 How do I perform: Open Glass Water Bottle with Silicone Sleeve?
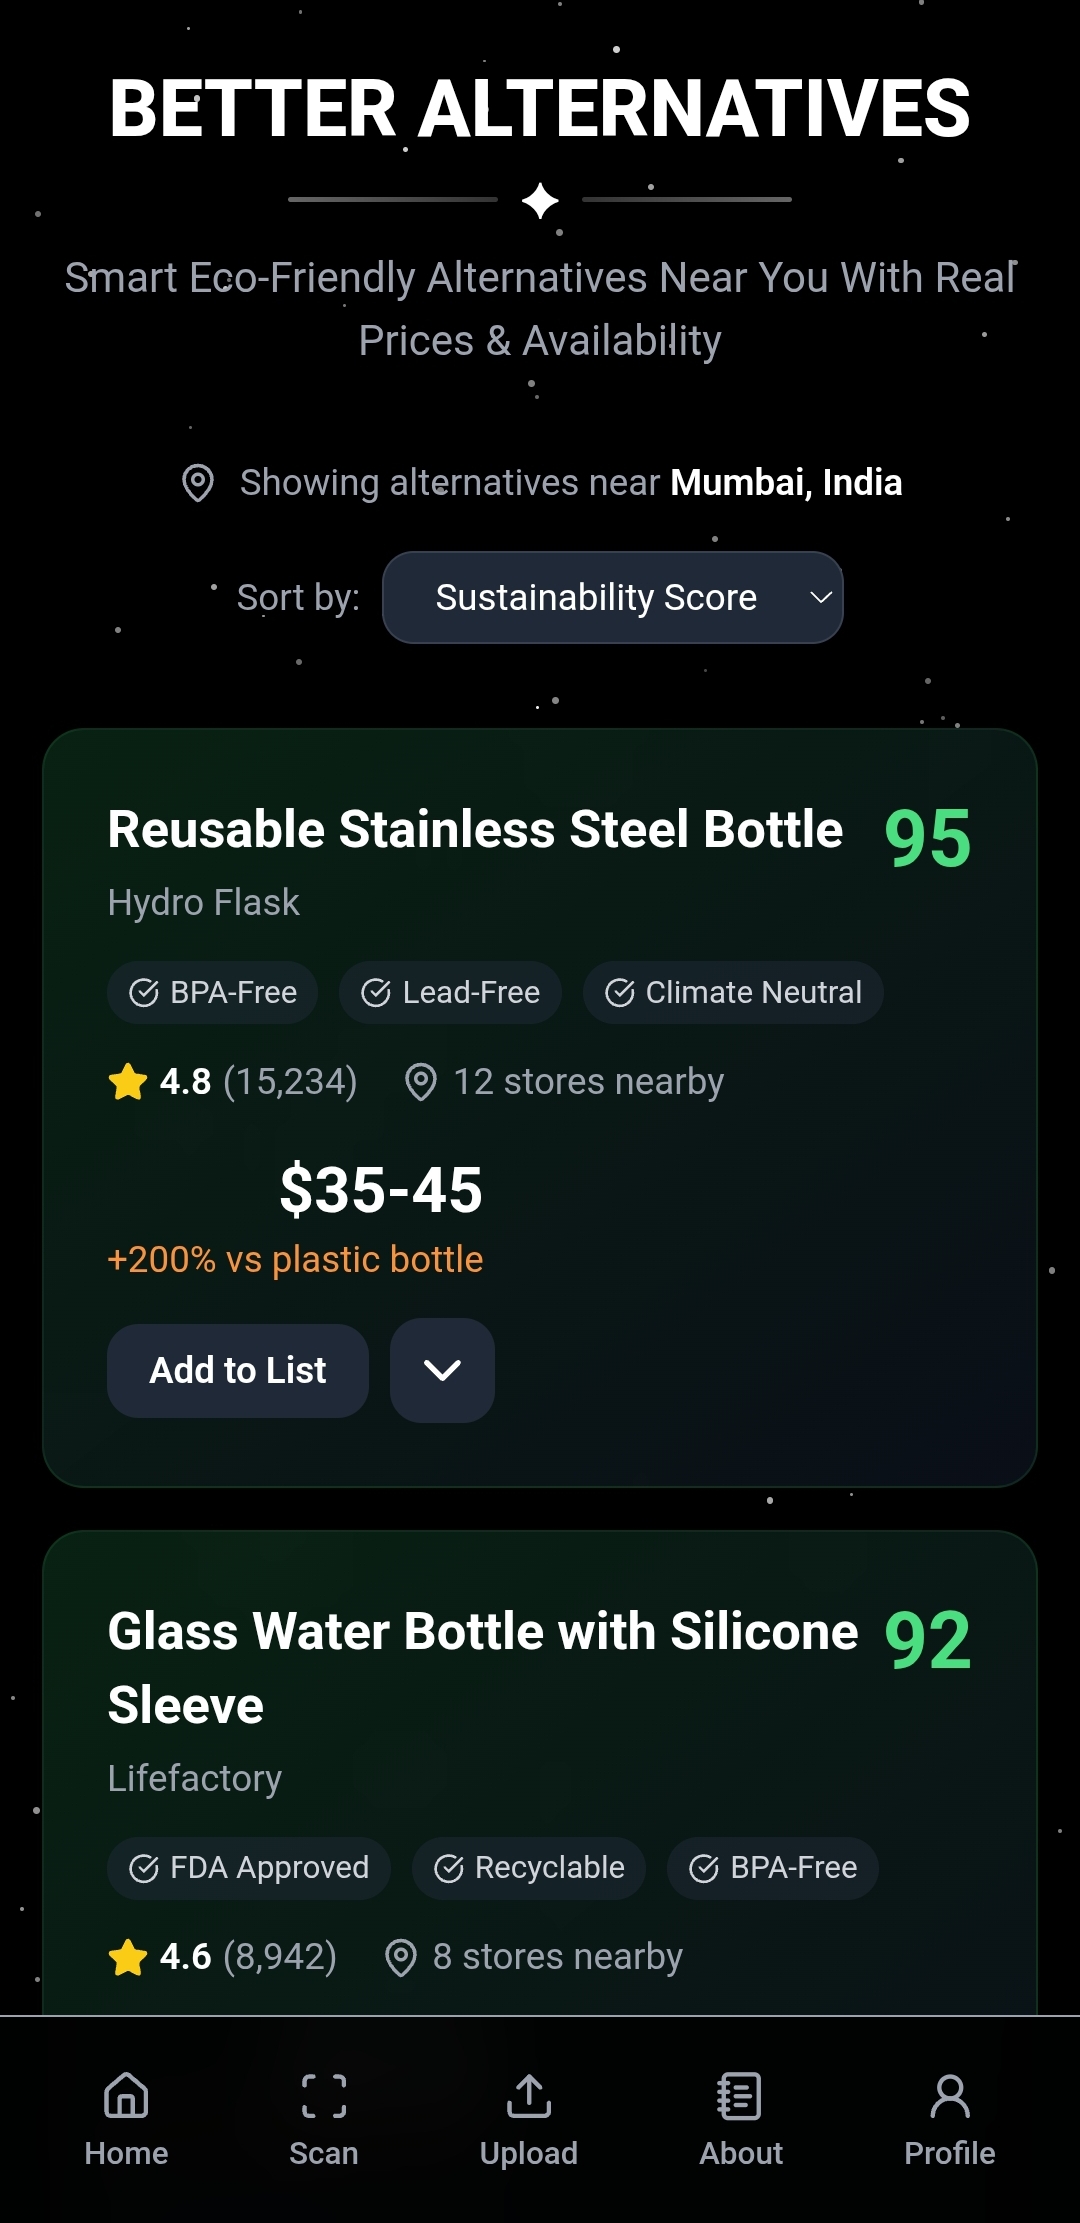tap(482, 1667)
